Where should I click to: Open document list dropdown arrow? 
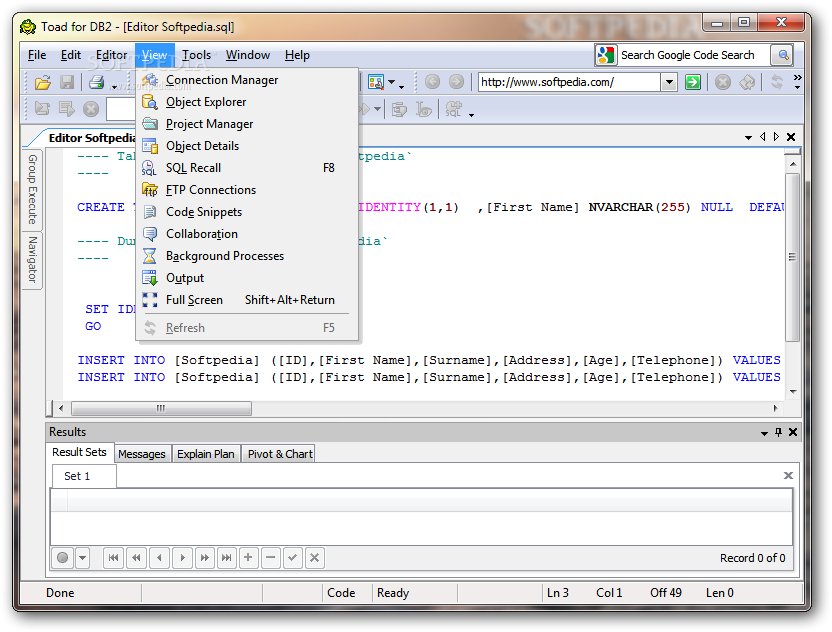pyautogui.click(x=748, y=137)
